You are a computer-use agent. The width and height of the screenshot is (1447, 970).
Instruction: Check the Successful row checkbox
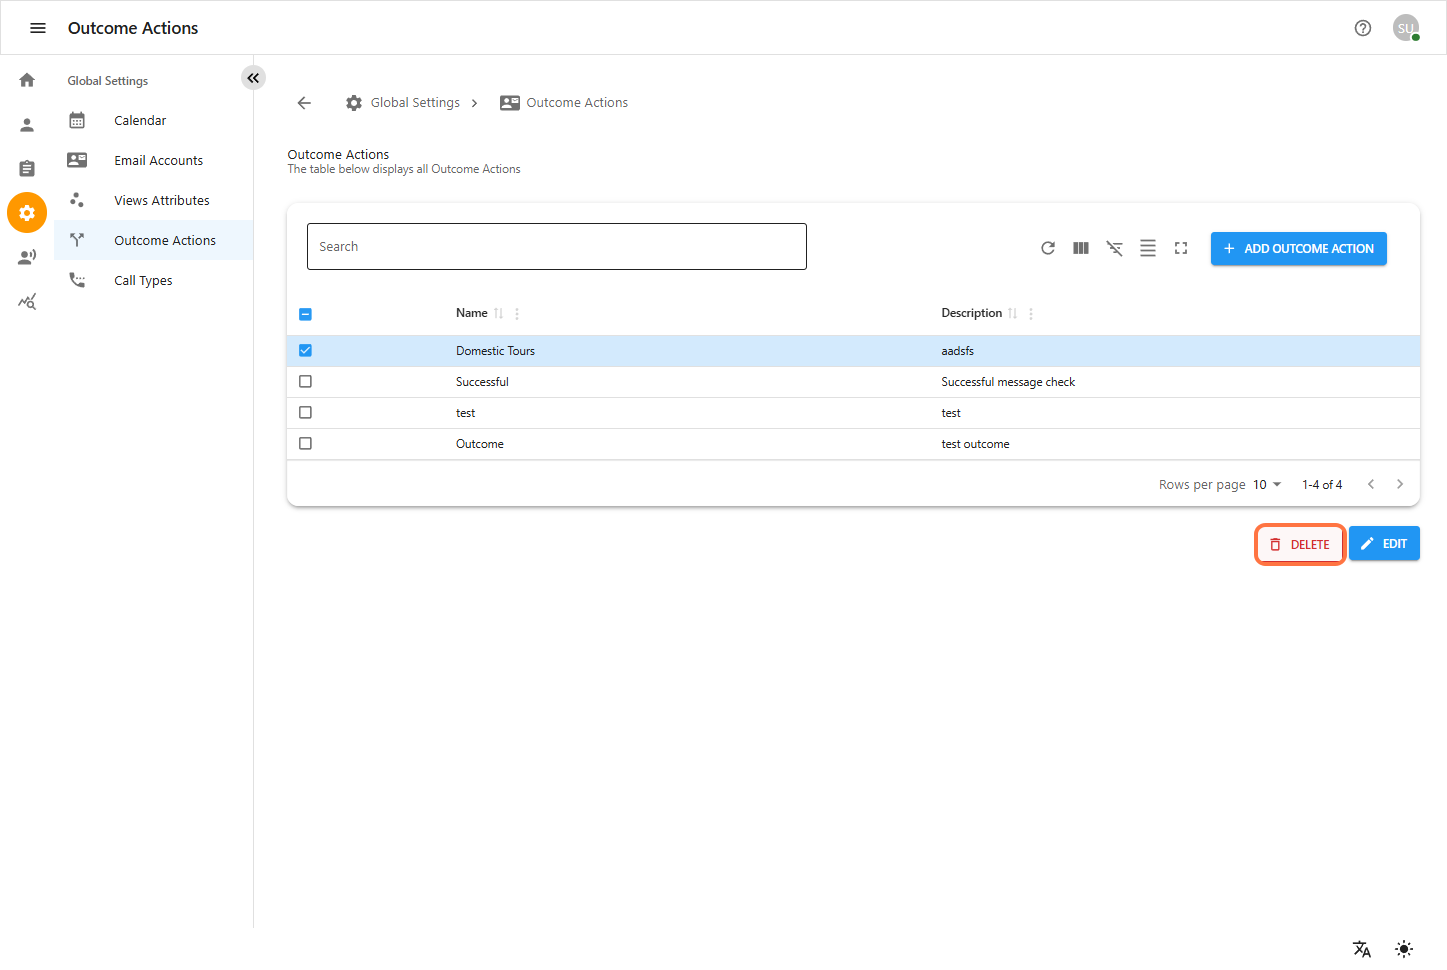click(x=305, y=382)
